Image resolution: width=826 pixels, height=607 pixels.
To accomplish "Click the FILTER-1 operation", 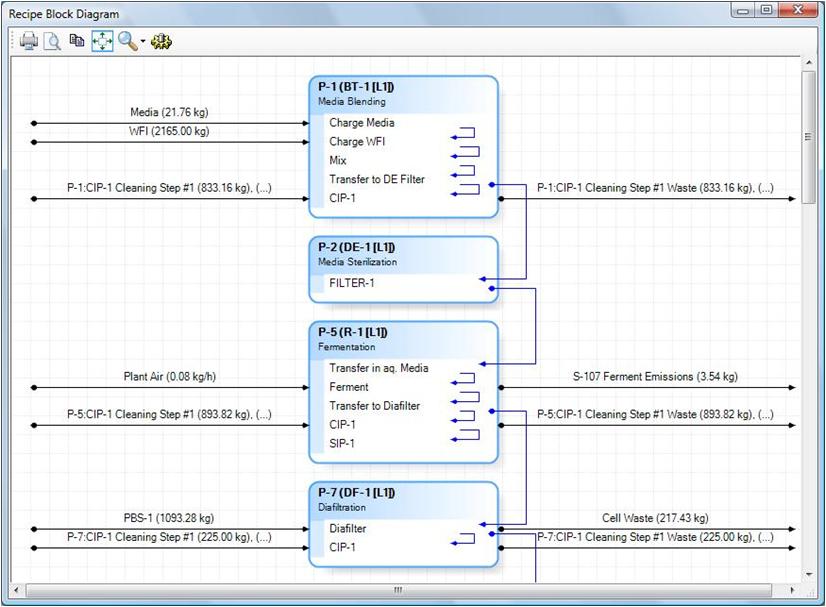I will 352,283.
